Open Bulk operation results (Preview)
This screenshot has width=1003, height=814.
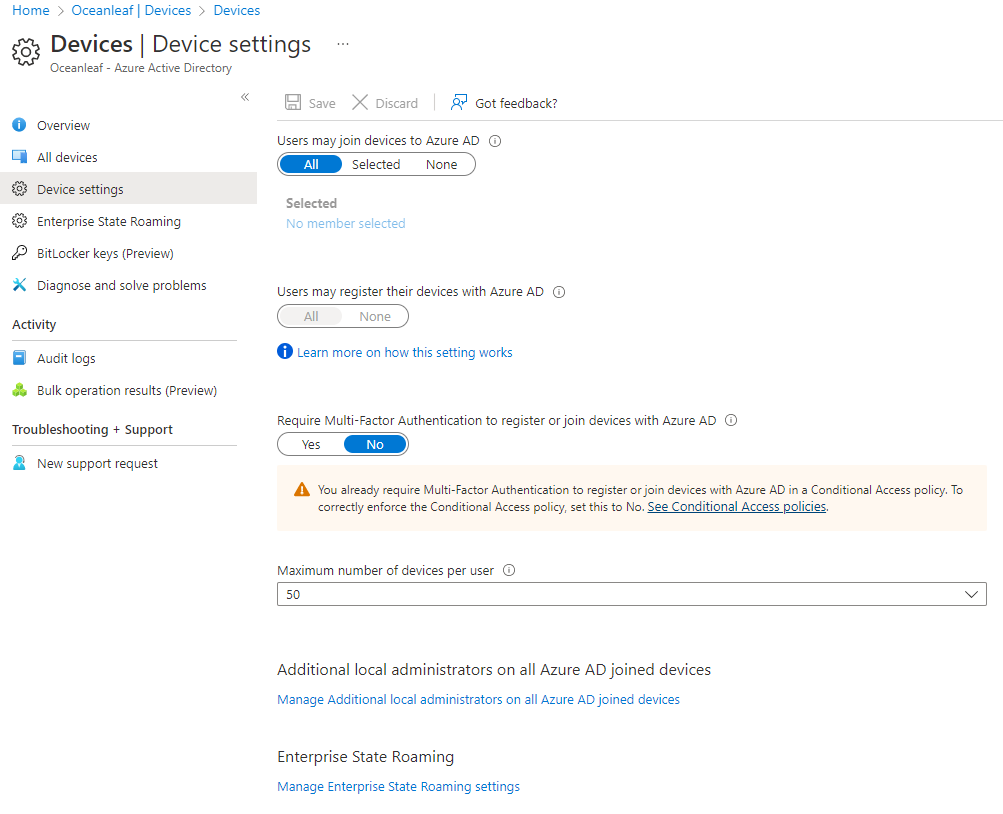[127, 390]
